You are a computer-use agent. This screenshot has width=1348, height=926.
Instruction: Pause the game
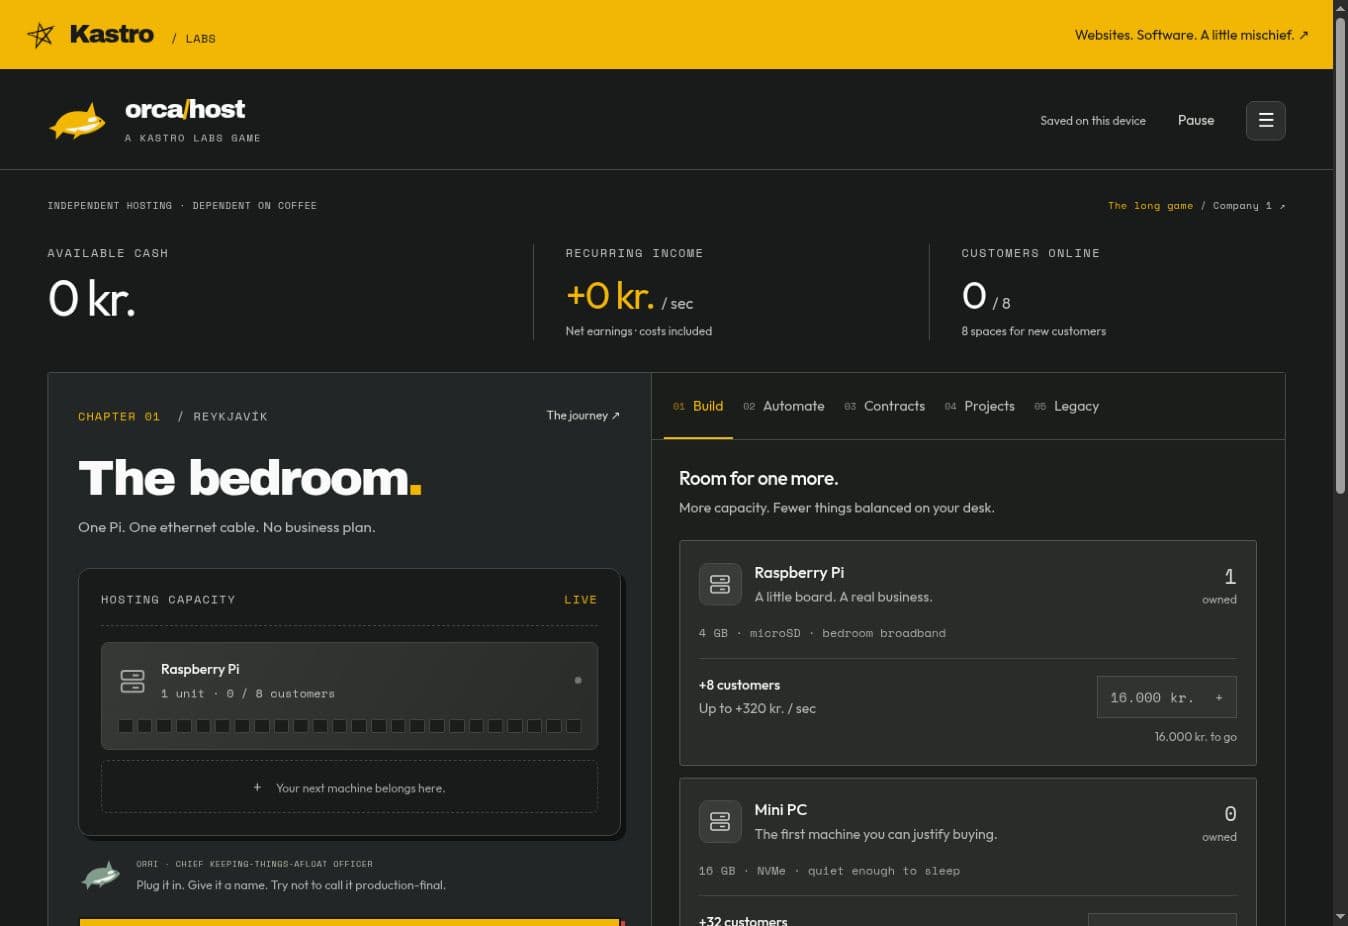(x=1196, y=120)
